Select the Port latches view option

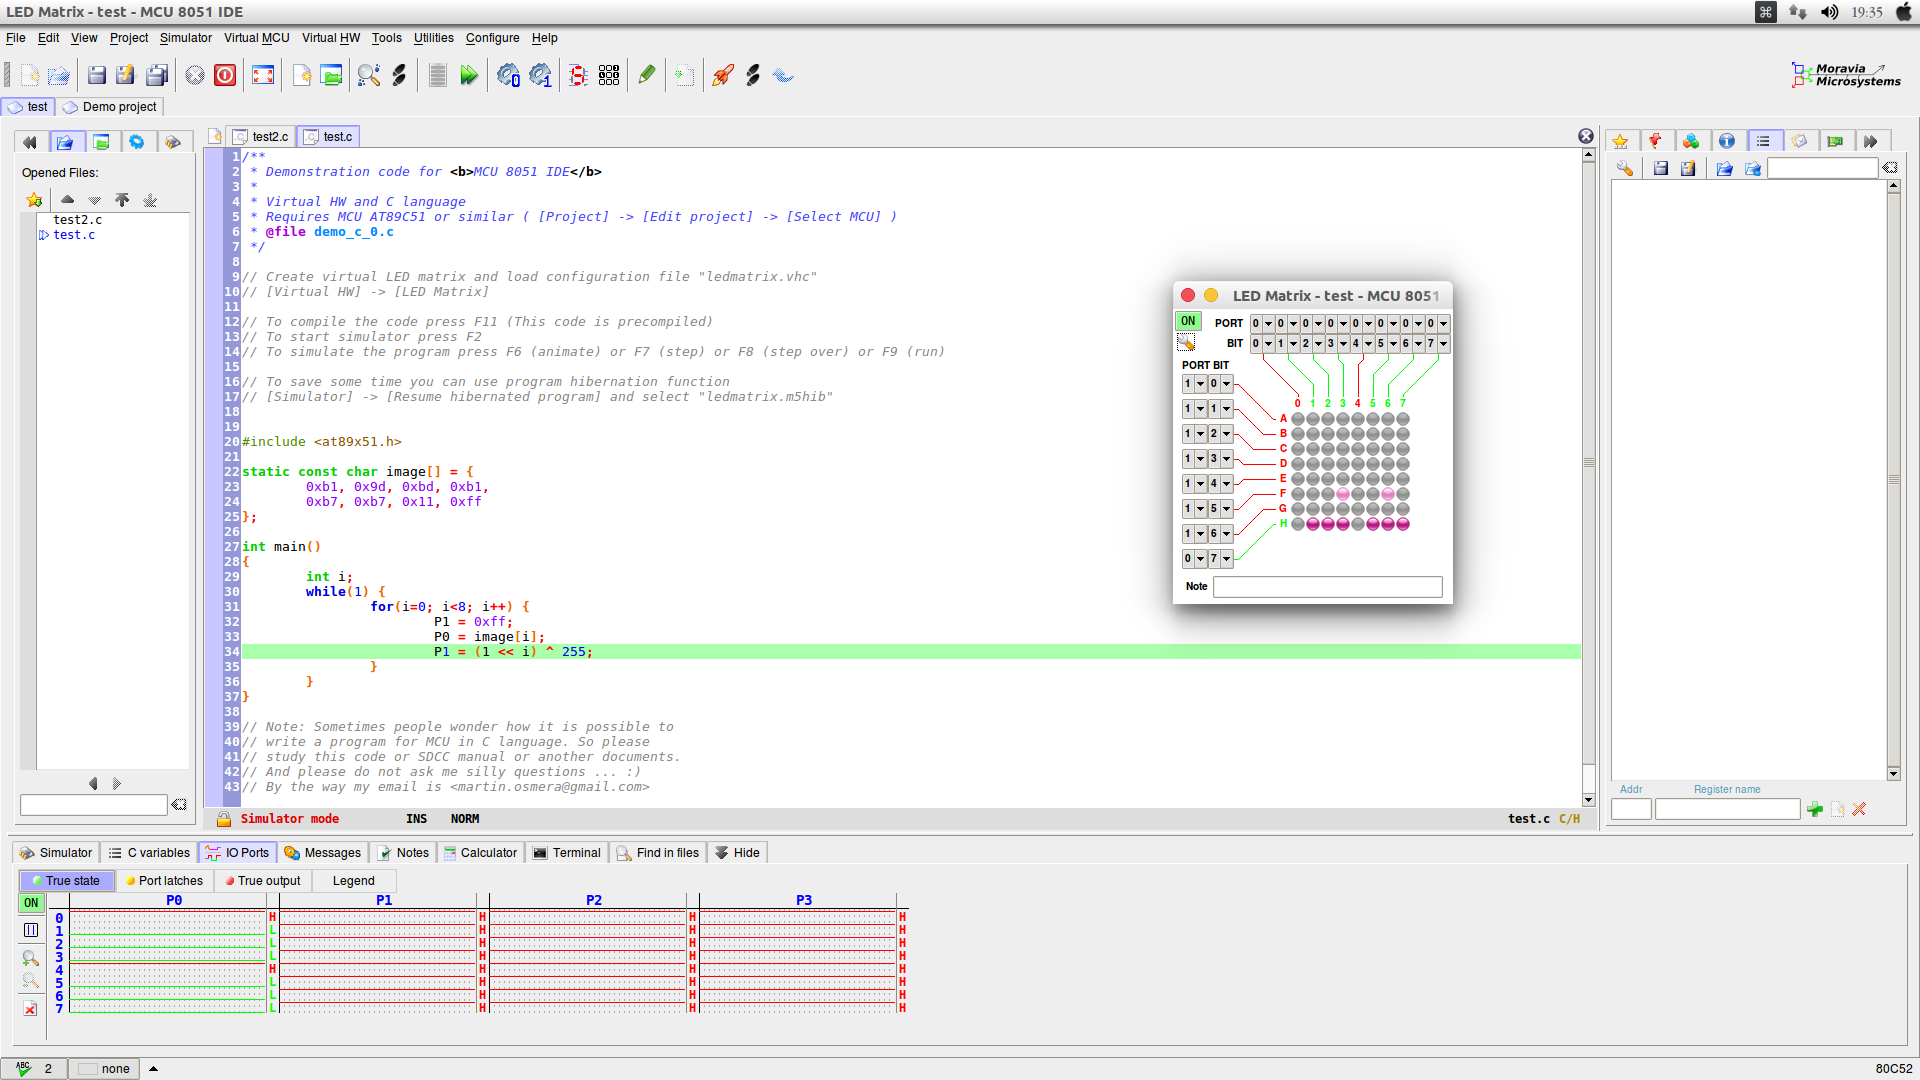point(165,880)
